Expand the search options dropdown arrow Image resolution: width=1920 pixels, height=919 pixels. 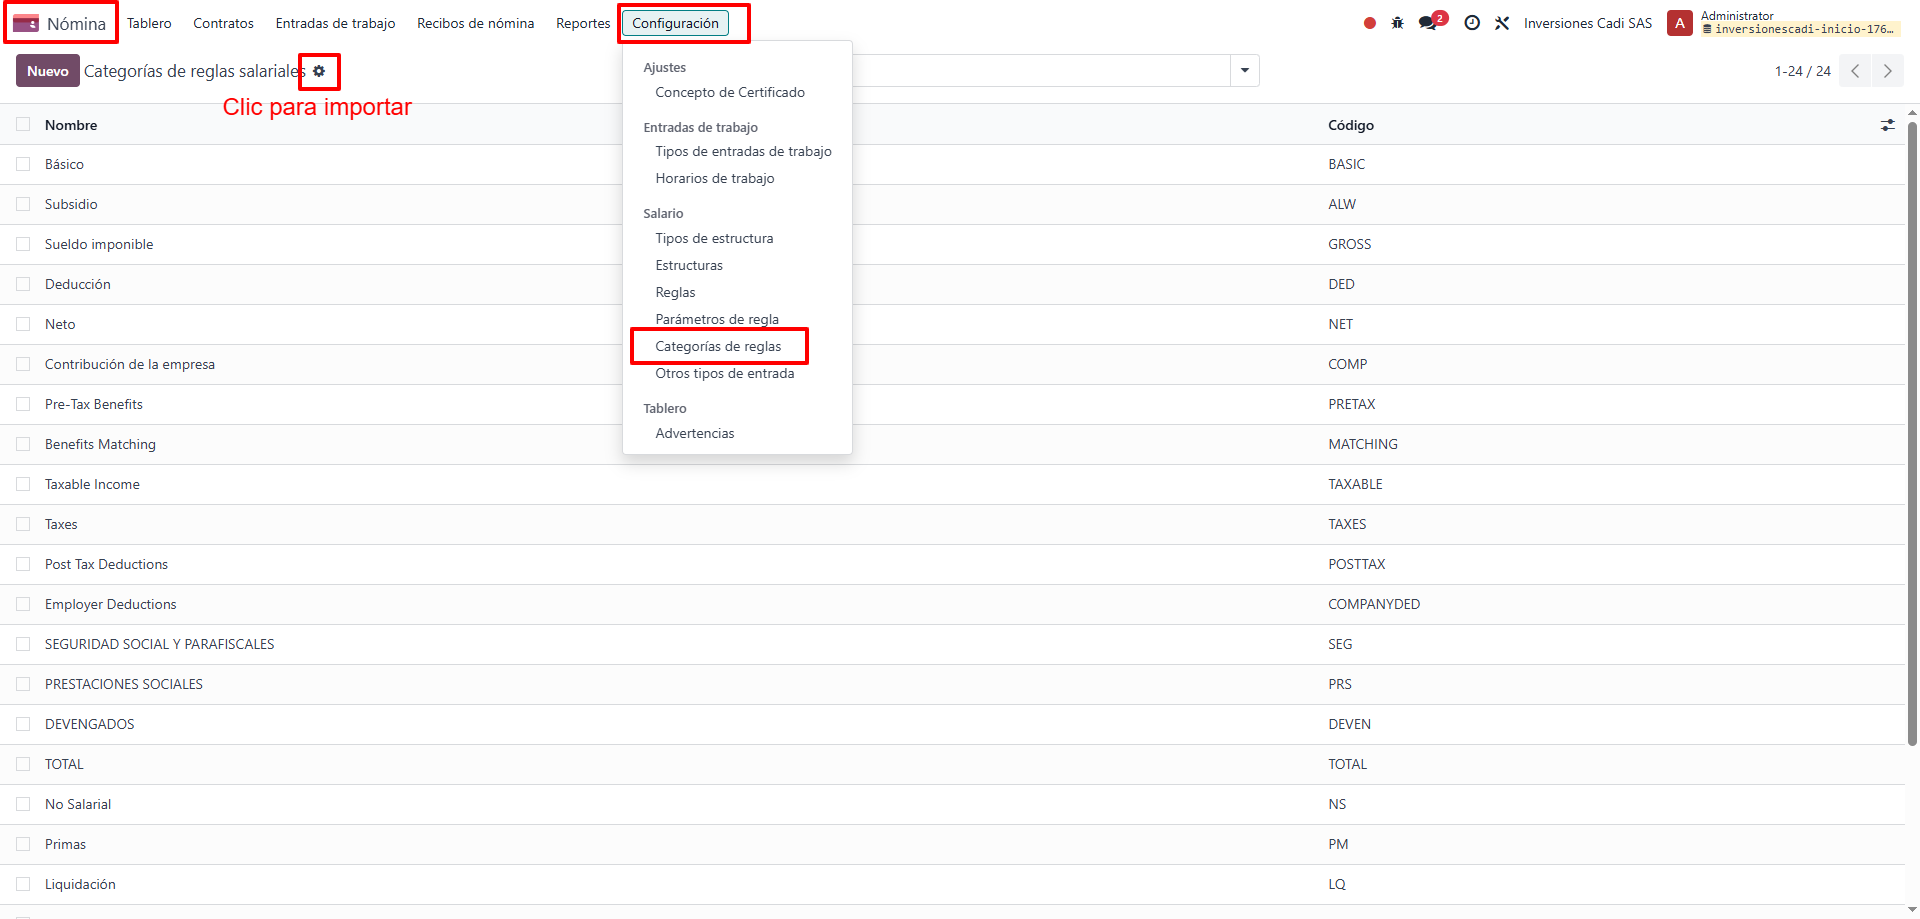(1245, 71)
